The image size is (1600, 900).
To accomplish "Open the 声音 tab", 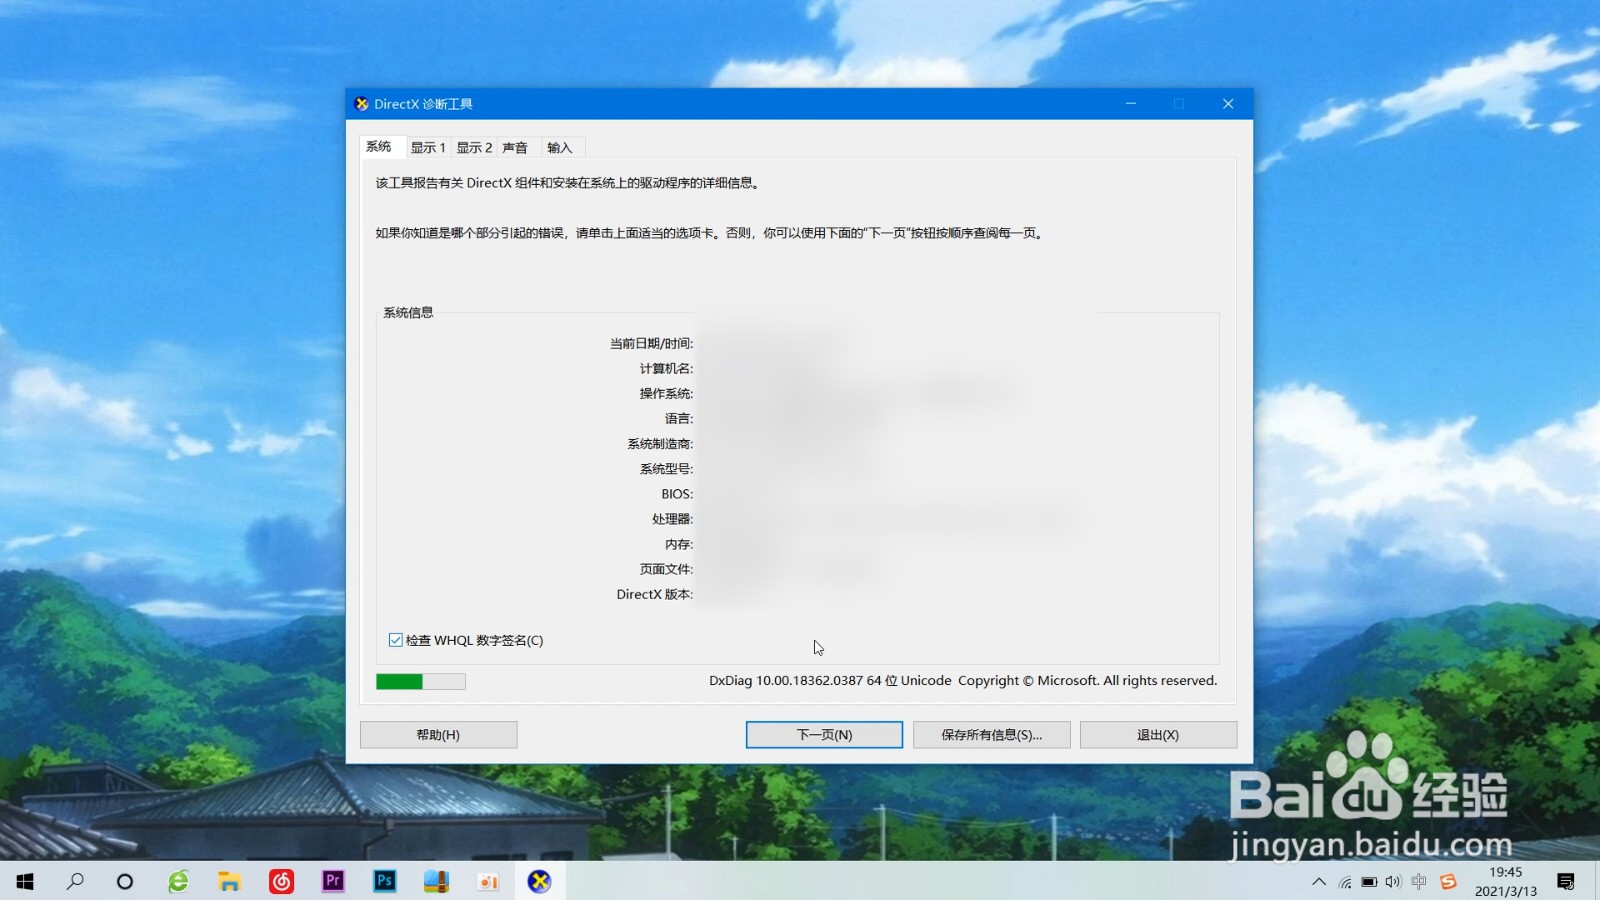I will click(x=514, y=147).
